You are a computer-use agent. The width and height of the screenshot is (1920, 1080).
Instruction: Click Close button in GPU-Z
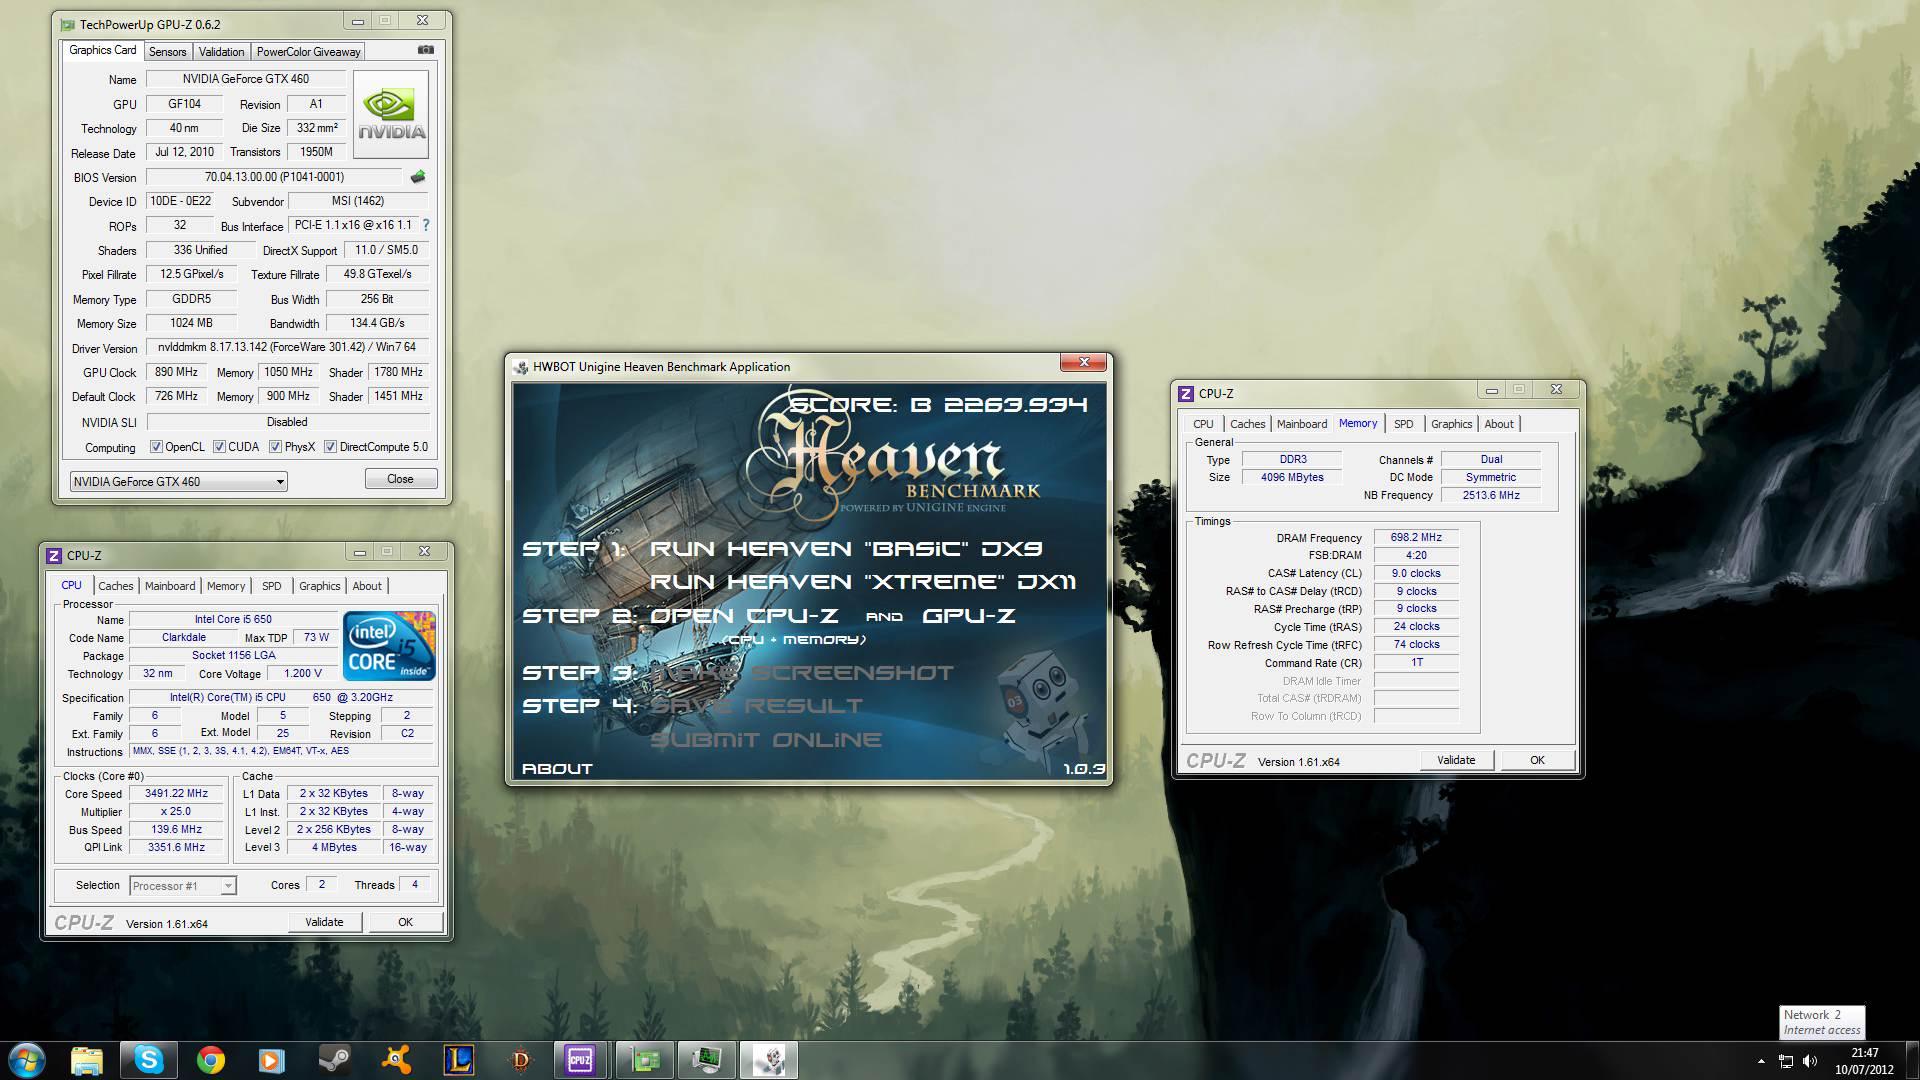tap(400, 479)
